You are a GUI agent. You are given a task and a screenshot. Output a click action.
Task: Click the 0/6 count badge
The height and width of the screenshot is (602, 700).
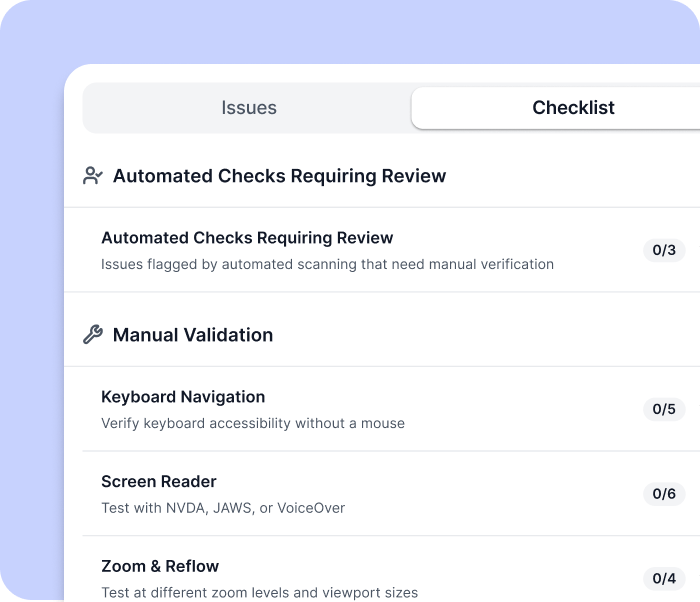(x=664, y=494)
